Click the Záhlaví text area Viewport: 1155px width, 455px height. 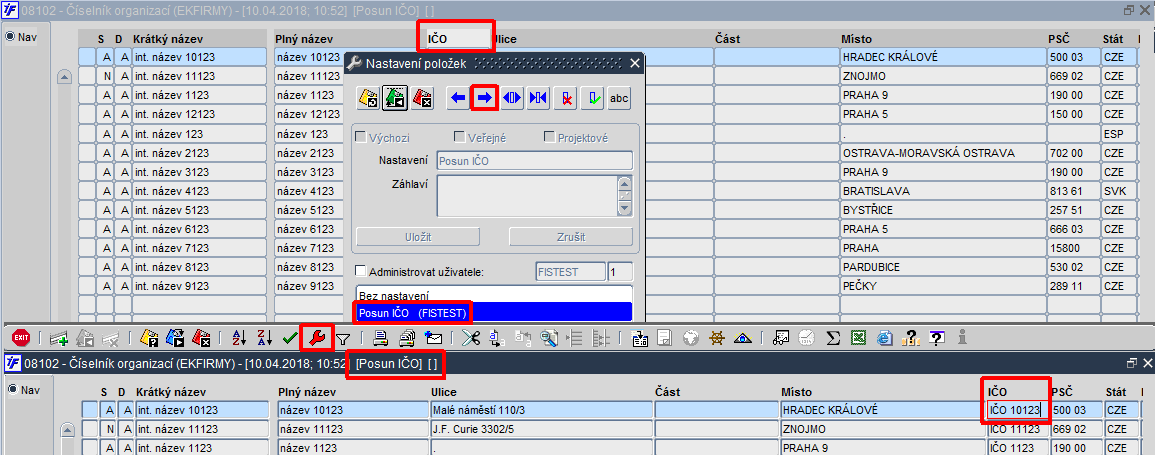point(527,196)
